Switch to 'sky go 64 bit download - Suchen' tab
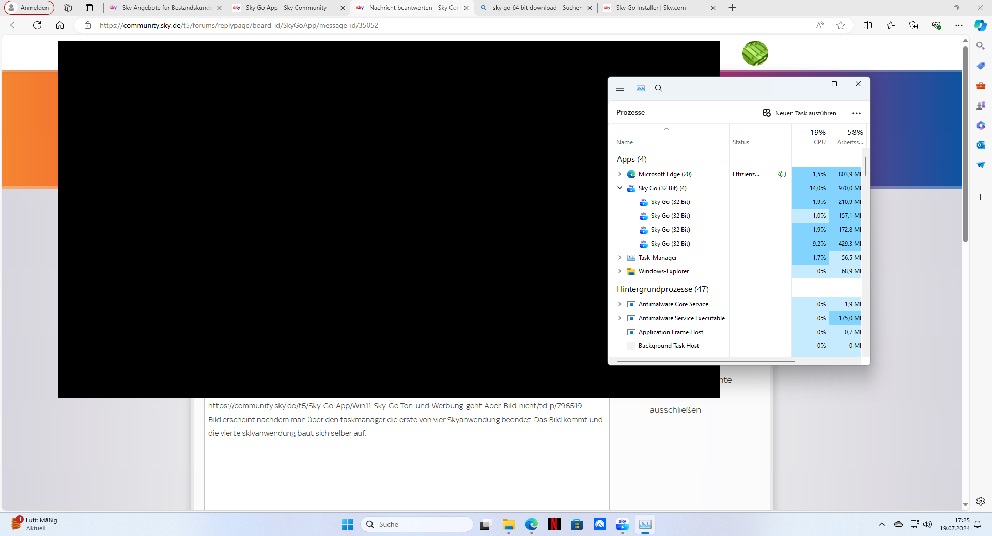992x536 pixels. [535, 8]
